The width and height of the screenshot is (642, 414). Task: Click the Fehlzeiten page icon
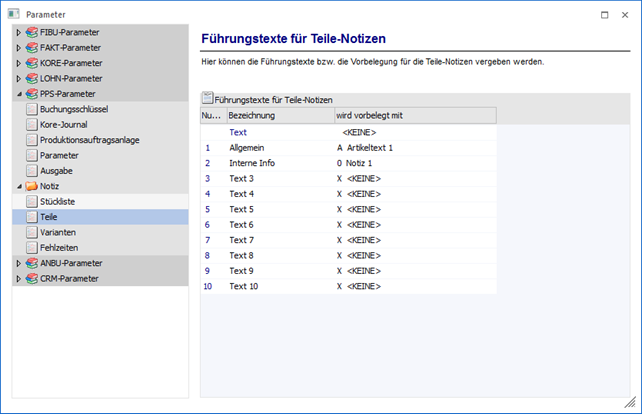(x=33, y=247)
